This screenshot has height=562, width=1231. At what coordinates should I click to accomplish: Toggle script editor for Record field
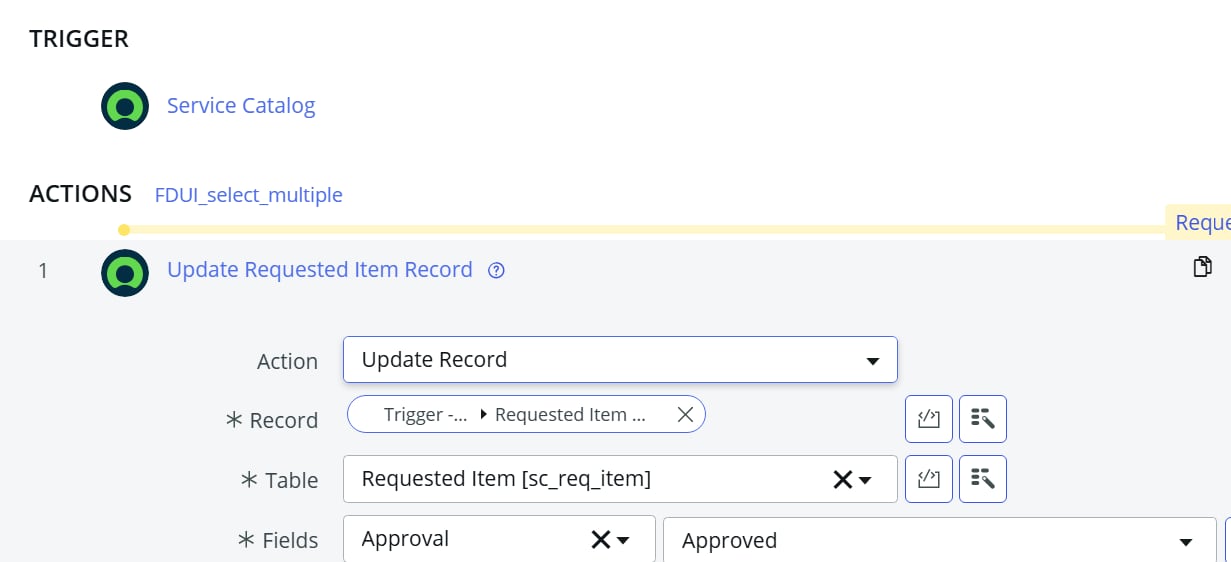[x=929, y=419]
